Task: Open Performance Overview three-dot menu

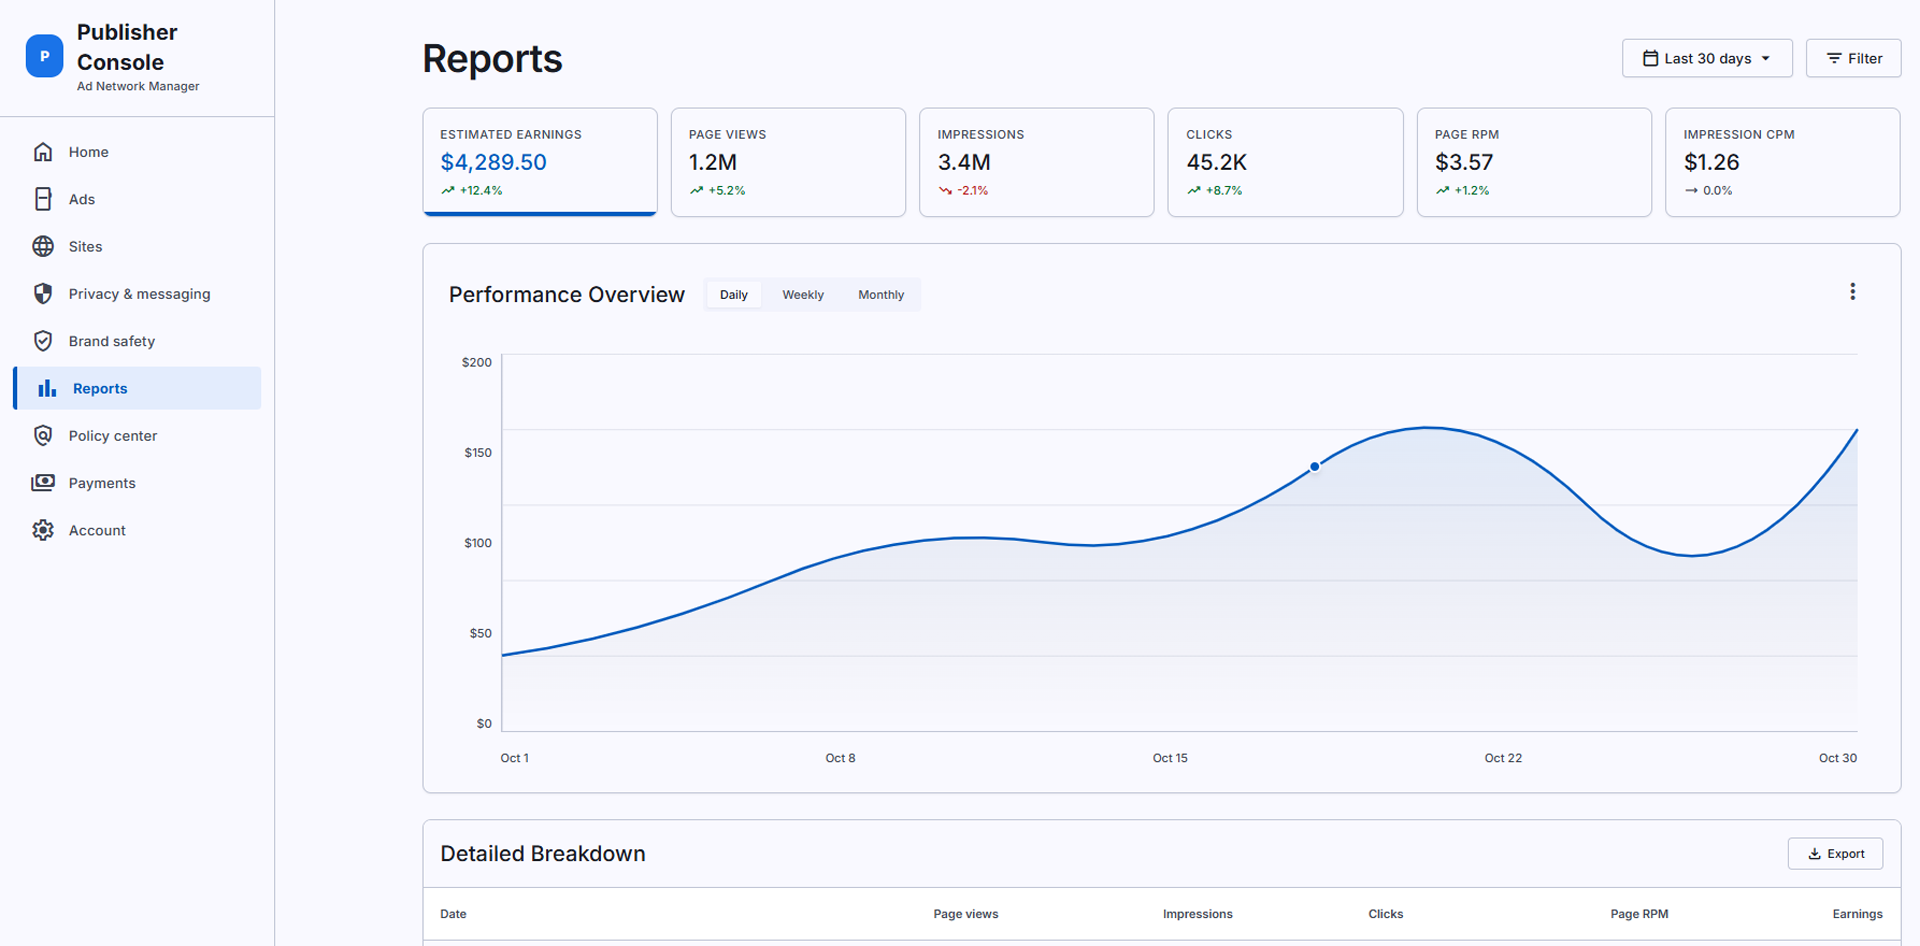Action: pyautogui.click(x=1852, y=291)
